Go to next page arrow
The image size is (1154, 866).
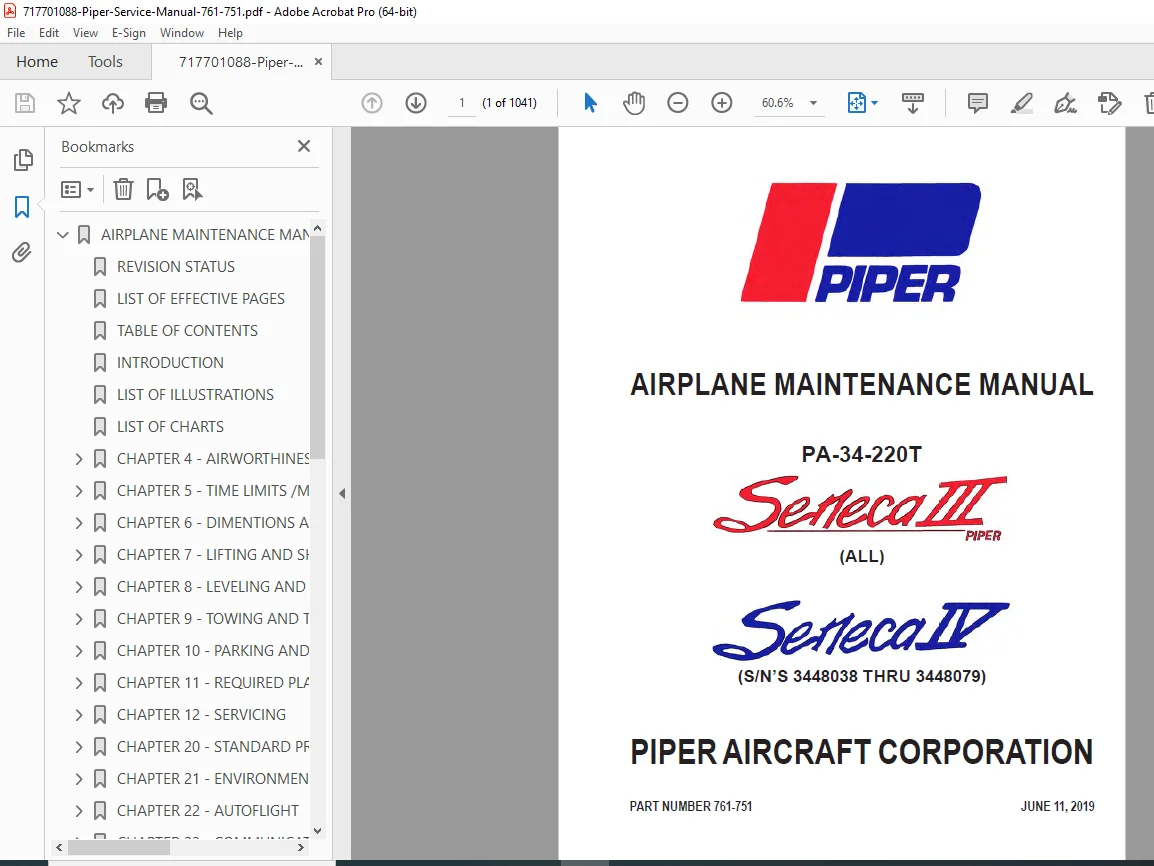[x=416, y=103]
